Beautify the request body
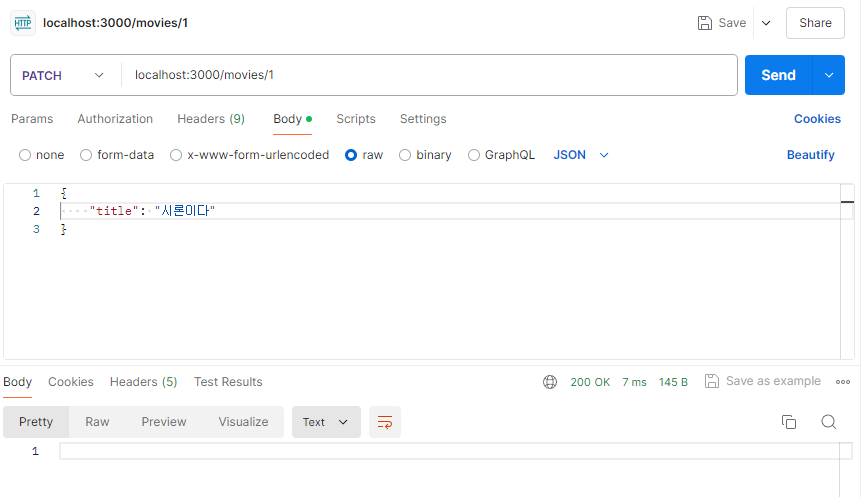Image resolution: width=864 pixels, height=497 pixels. 811,155
